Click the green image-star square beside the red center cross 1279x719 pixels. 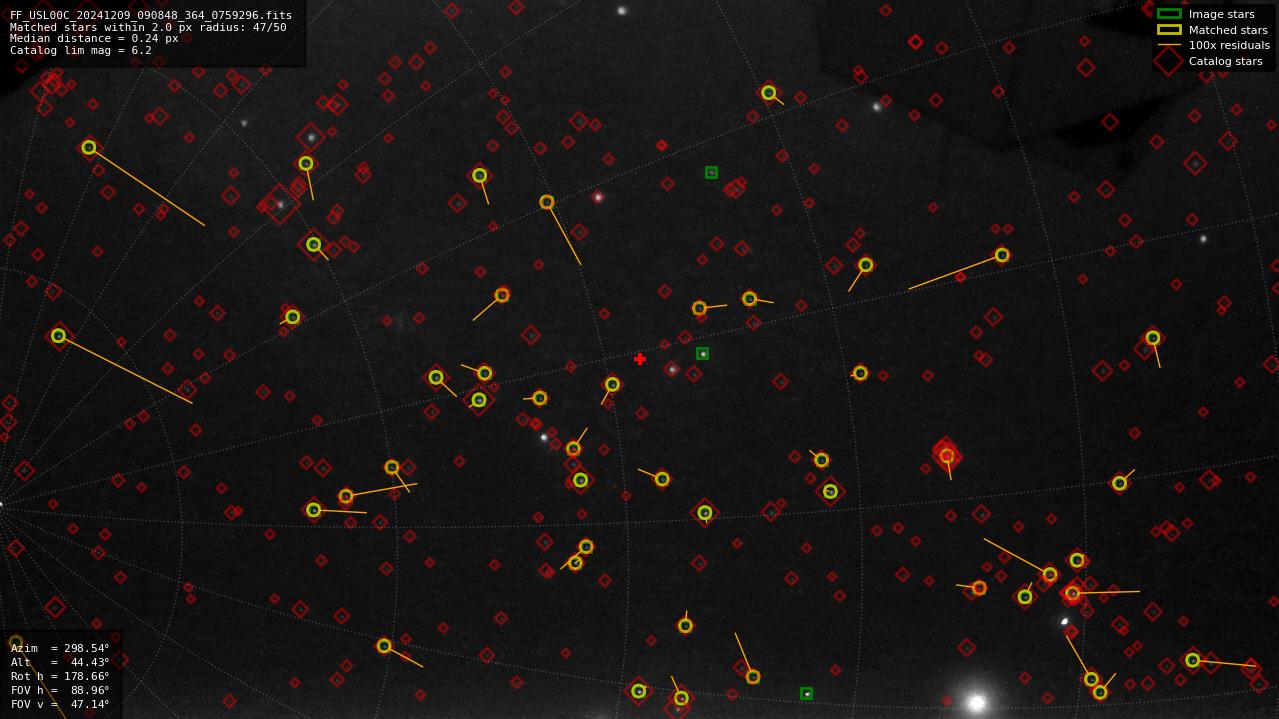click(703, 353)
